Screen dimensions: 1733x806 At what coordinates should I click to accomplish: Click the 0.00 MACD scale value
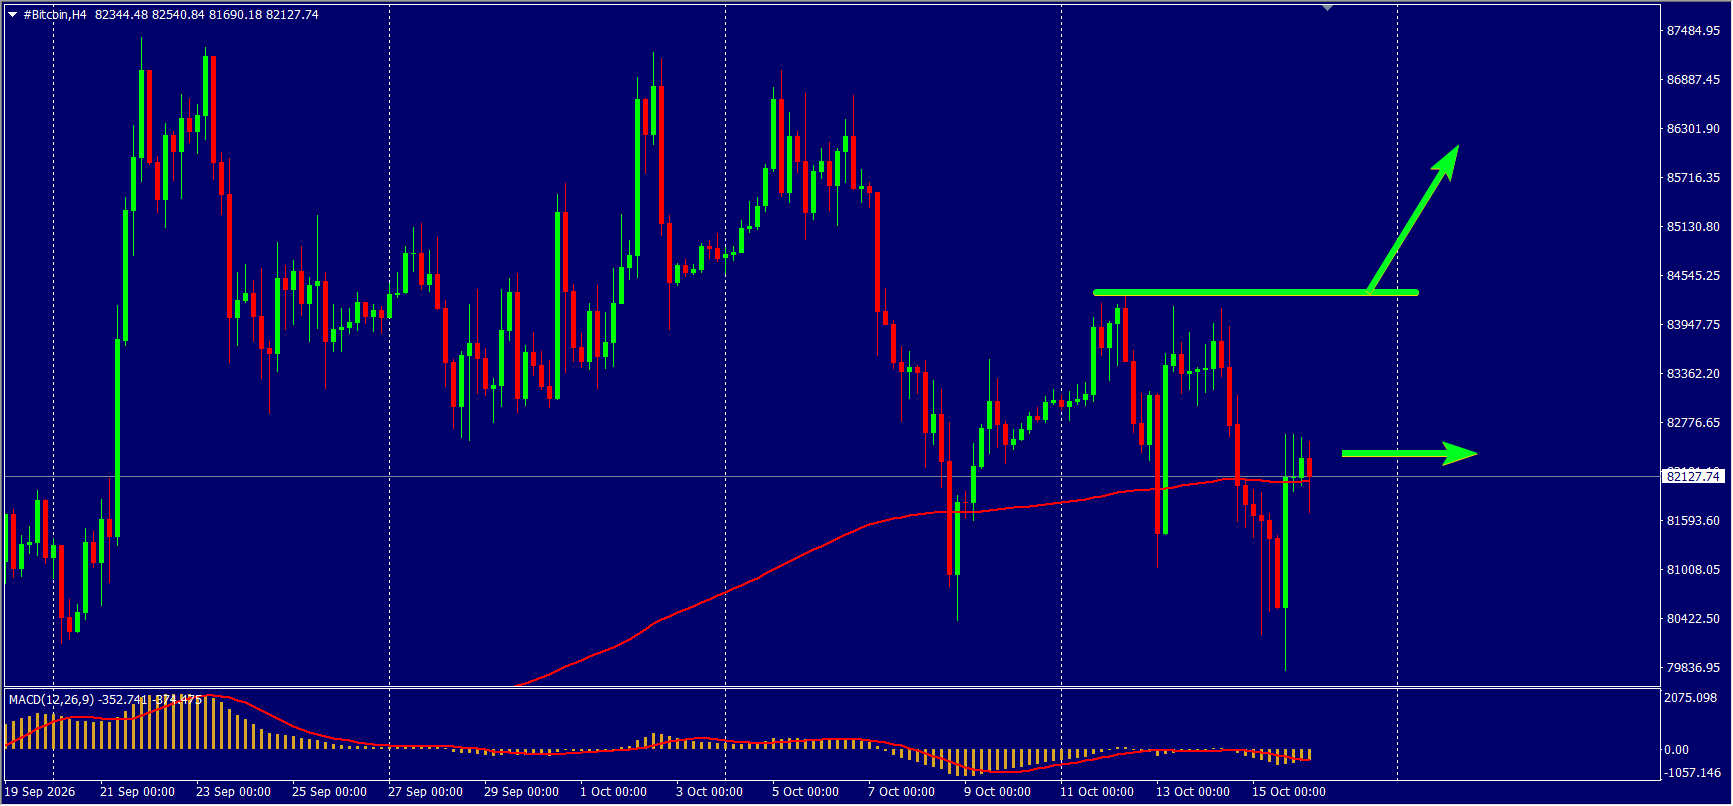pos(1677,750)
